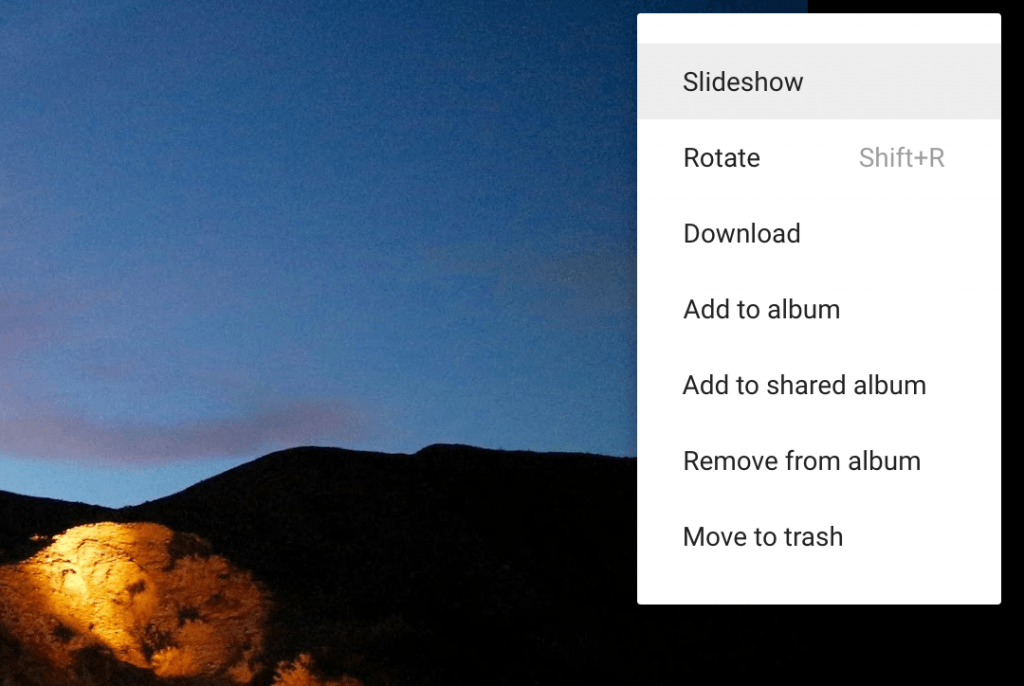Click empty space right of Download label
This screenshot has width=1024, height=686.
click(900, 234)
